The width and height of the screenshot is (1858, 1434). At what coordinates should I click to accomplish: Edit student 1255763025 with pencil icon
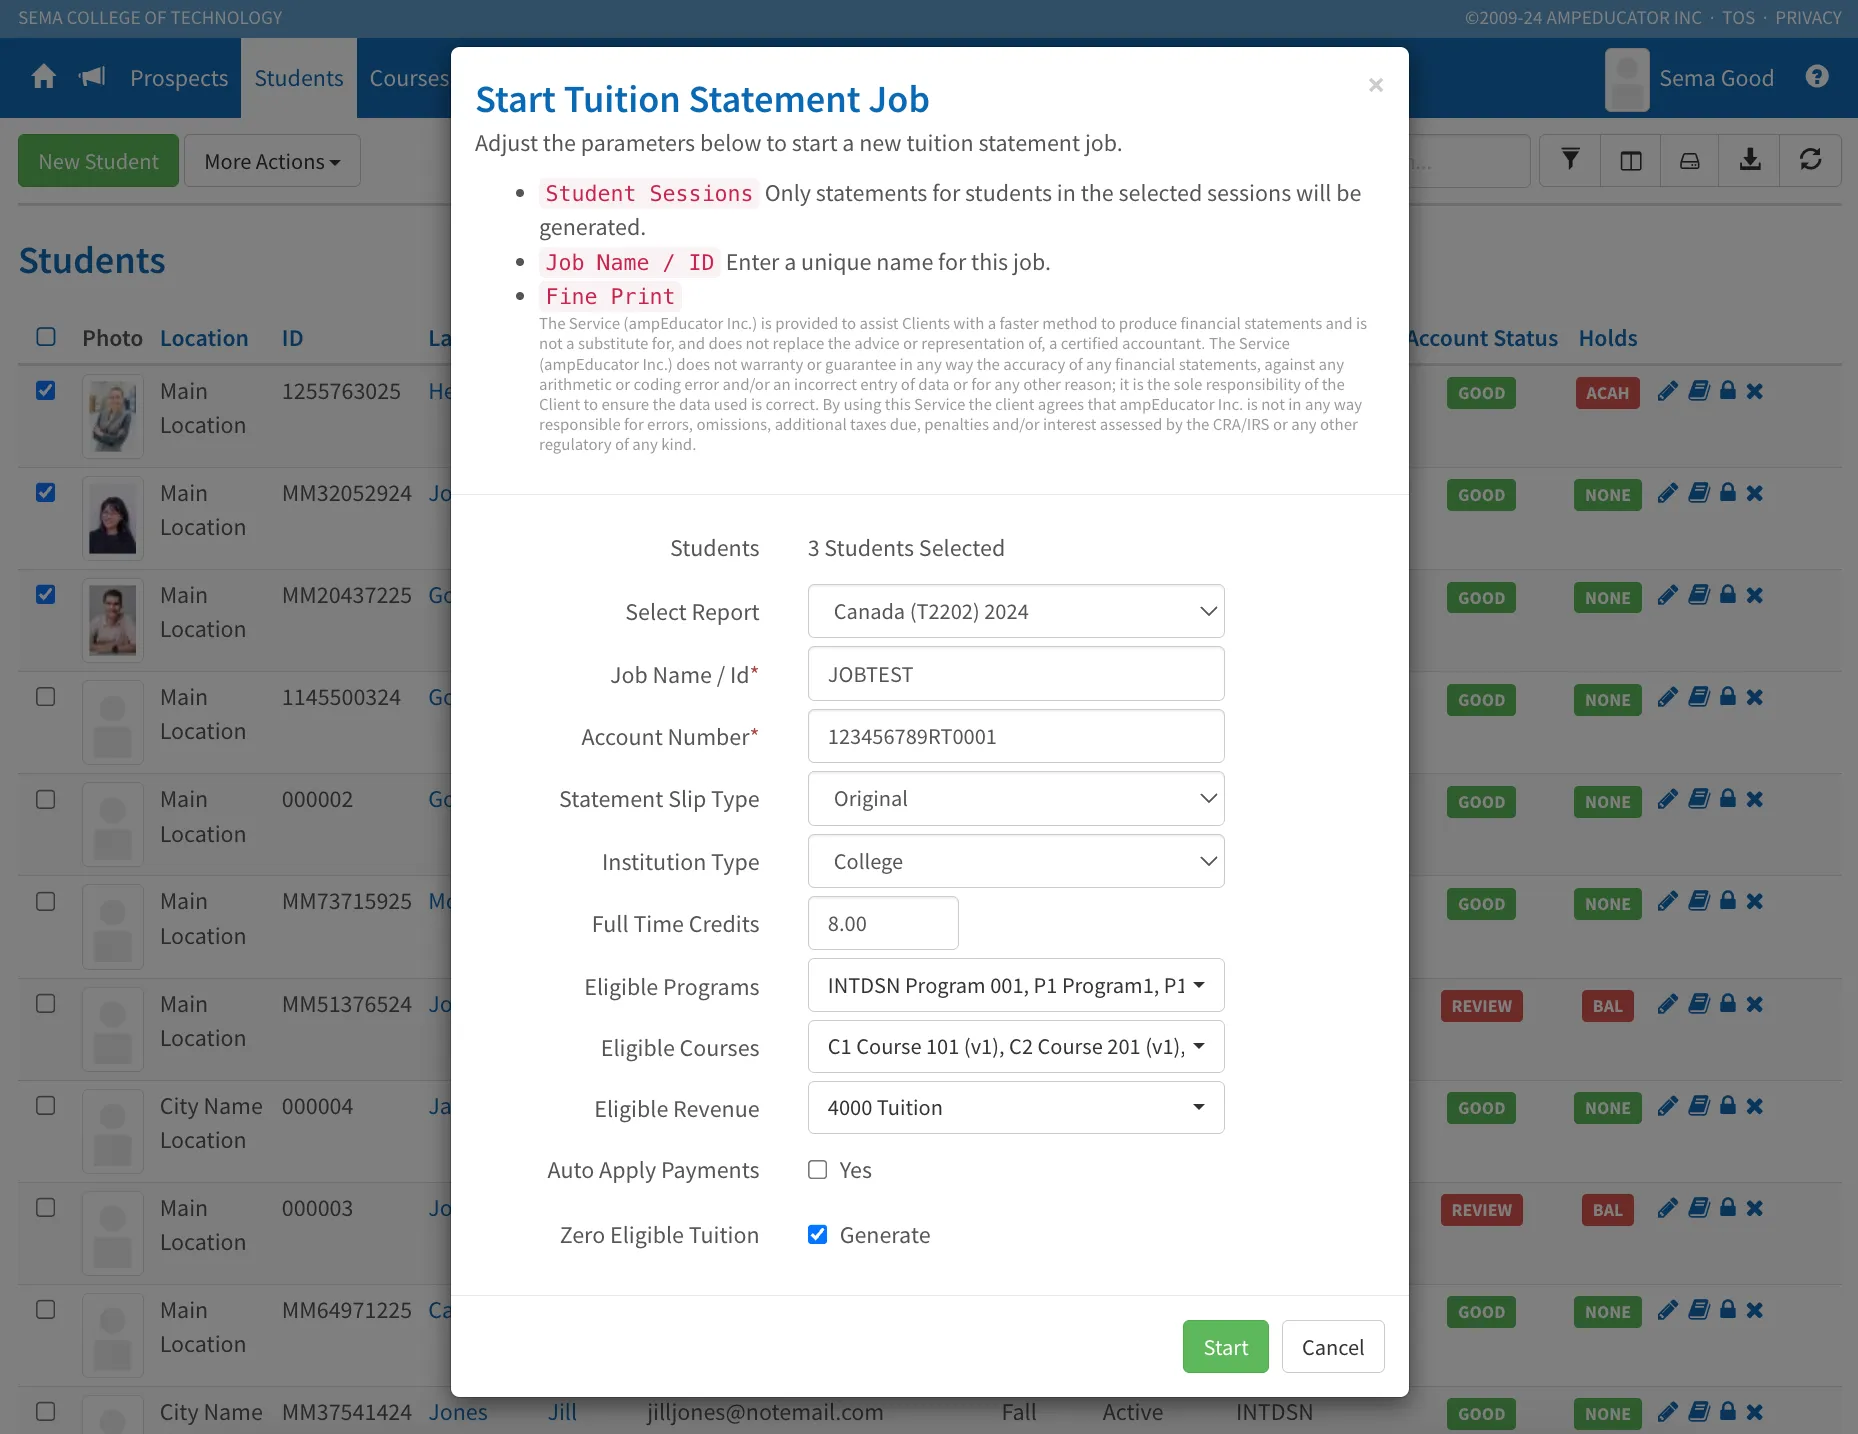click(x=1667, y=391)
